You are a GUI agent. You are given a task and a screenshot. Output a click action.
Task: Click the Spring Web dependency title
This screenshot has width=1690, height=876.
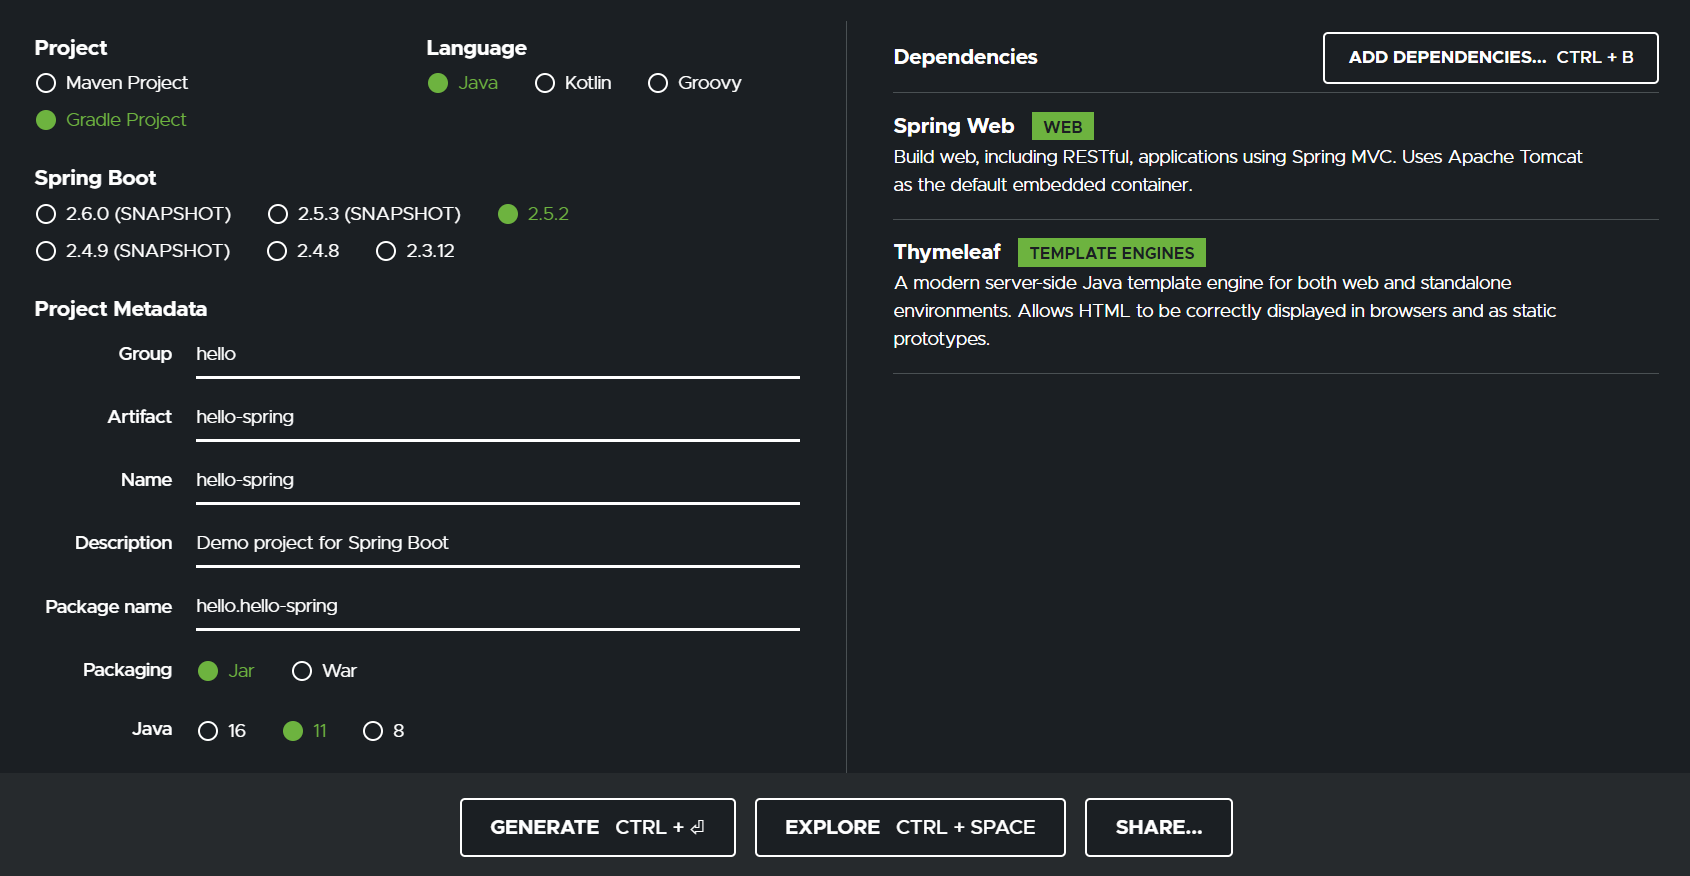(x=954, y=126)
